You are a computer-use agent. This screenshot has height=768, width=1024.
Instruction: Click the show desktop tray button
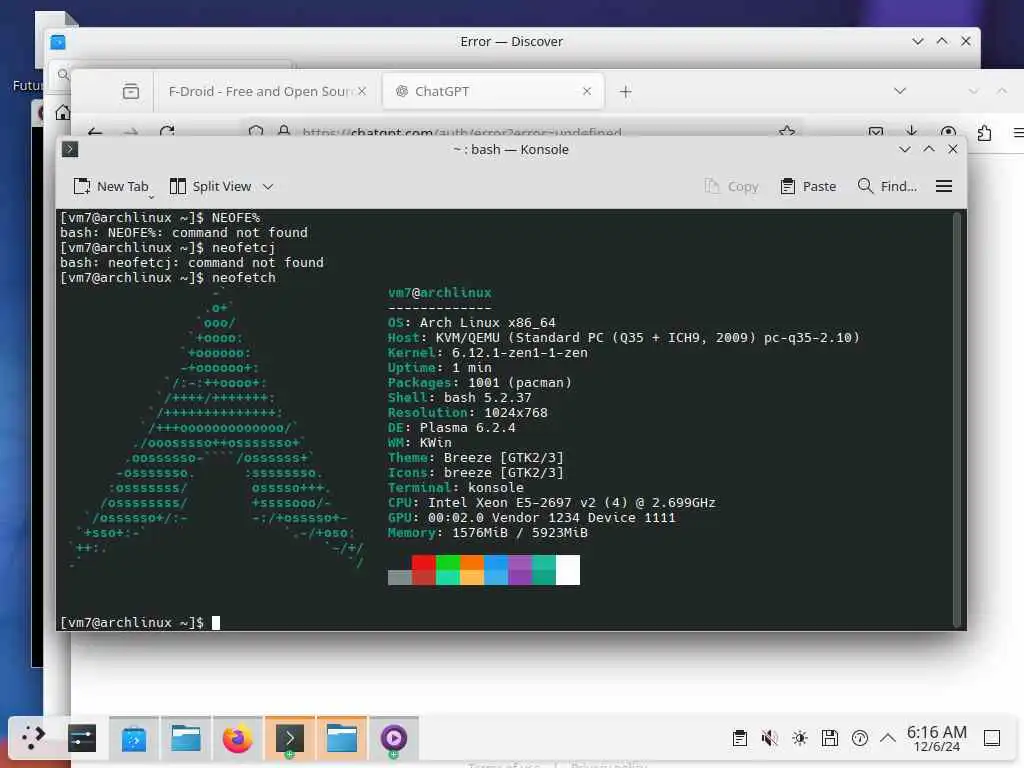point(992,738)
